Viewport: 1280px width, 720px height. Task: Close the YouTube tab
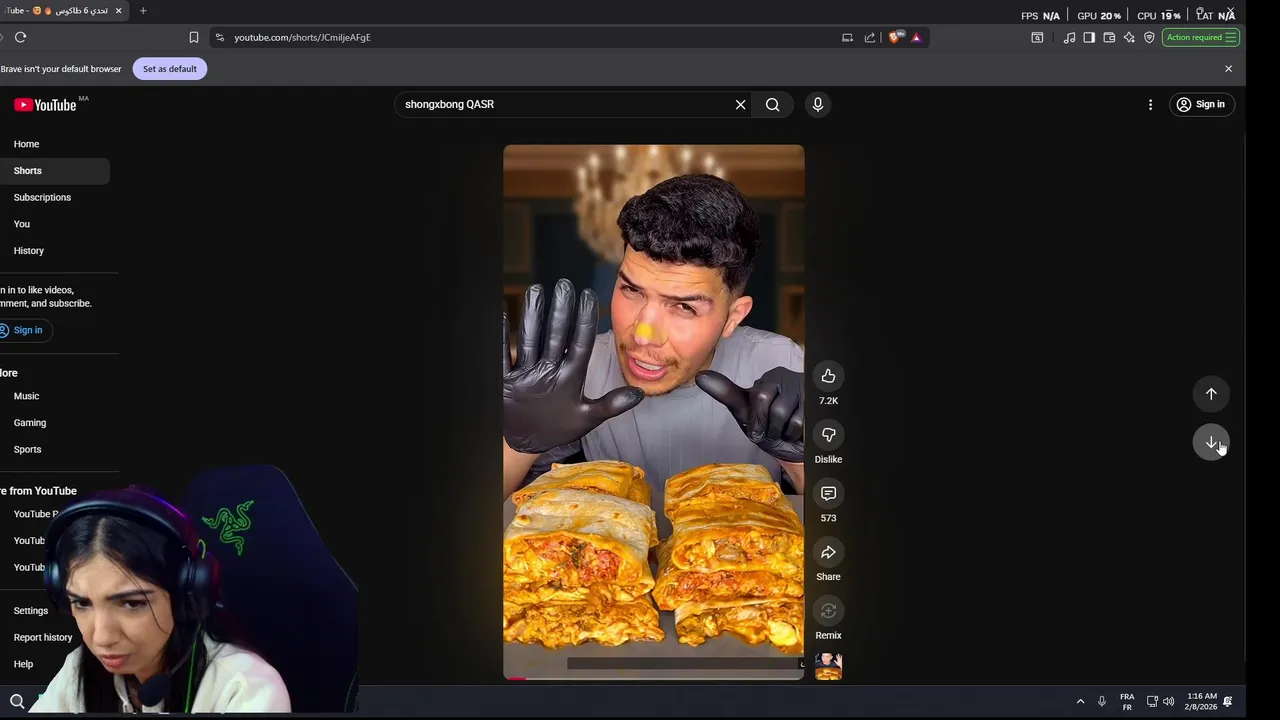click(119, 11)
